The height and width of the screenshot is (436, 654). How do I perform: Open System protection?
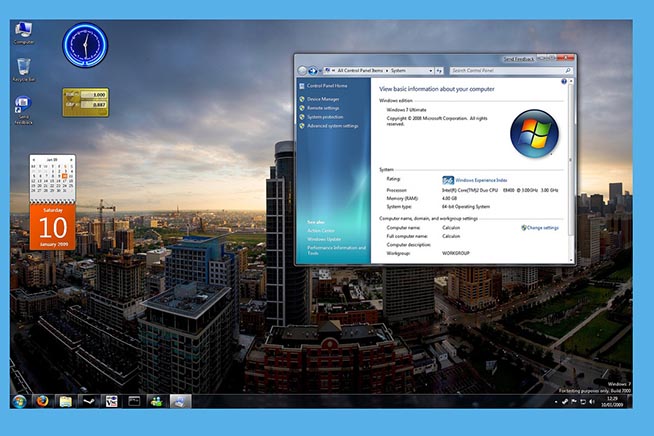[x=325, y=117]
